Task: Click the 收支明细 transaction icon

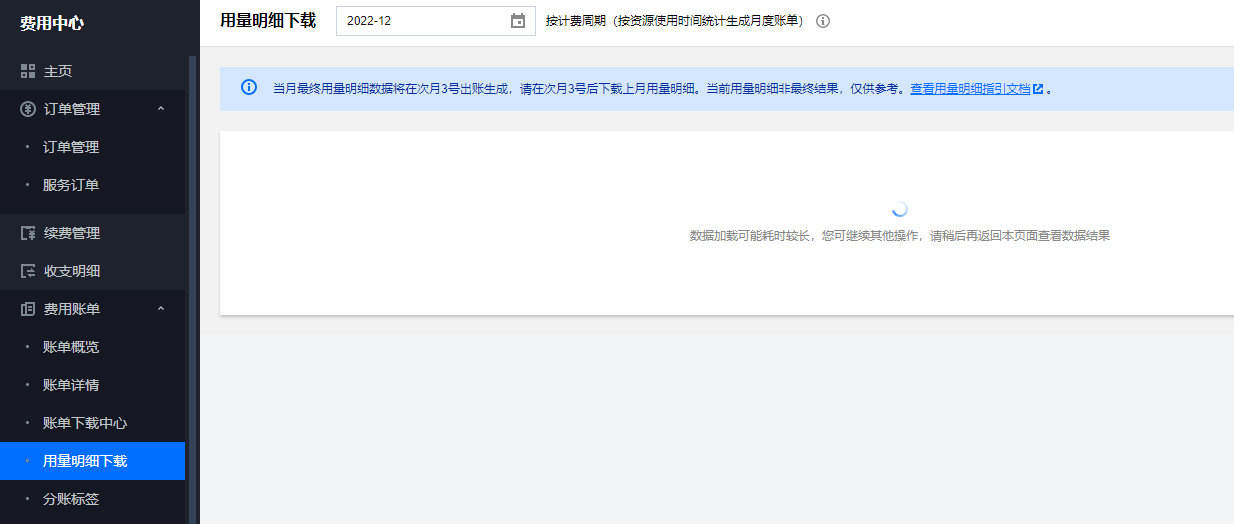Action: tap(28, 271)
